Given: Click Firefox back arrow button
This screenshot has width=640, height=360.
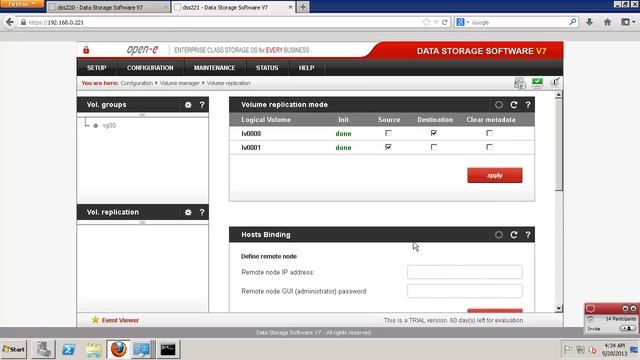Looking at the screenshot, I should tap(10, 22).
